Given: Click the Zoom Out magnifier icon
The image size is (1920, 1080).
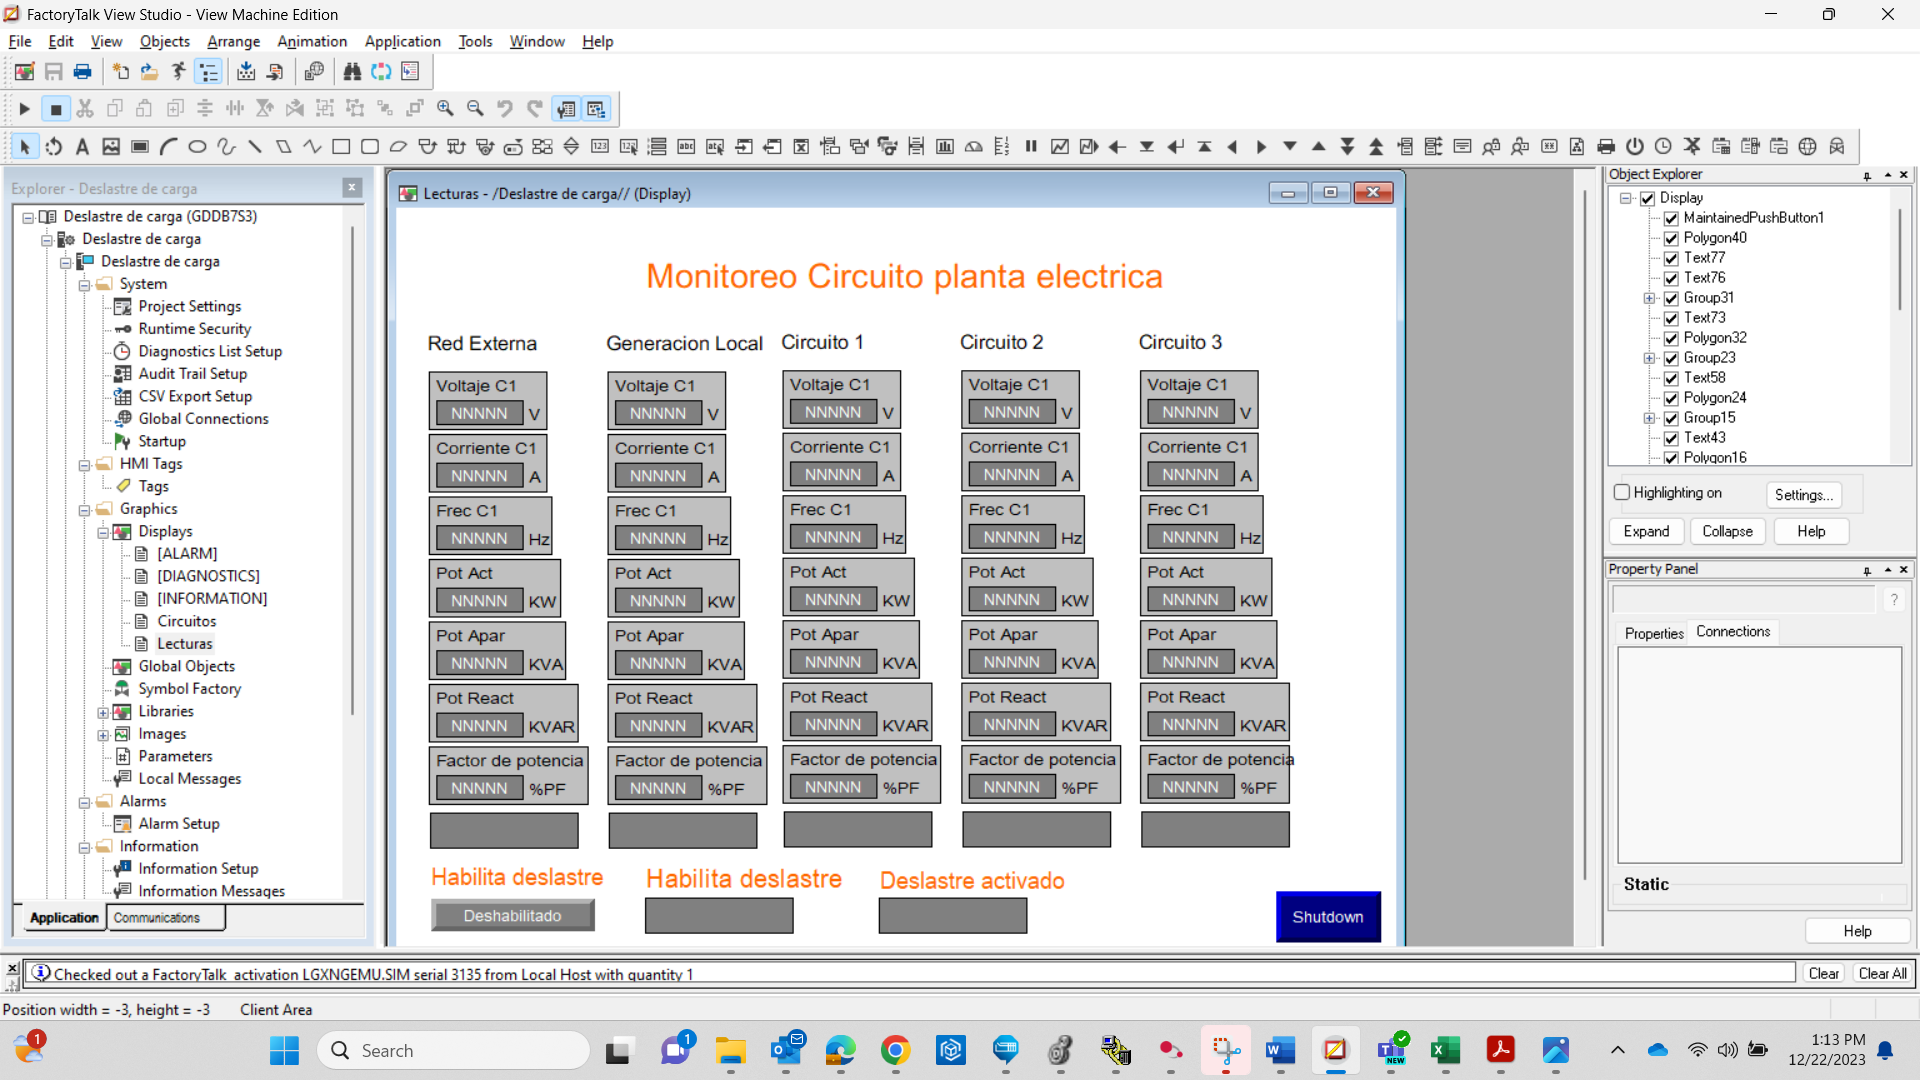Looking at the screenshot, I should (475, 109).
